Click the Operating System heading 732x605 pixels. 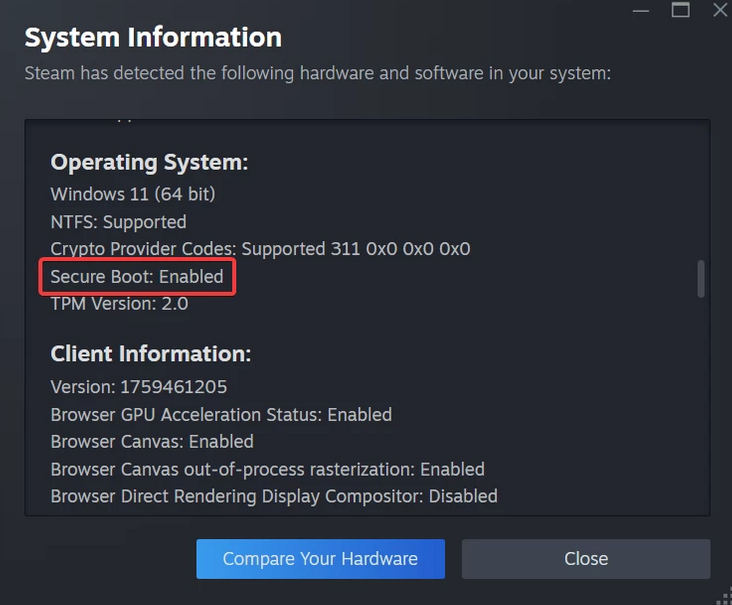[149, 162]
